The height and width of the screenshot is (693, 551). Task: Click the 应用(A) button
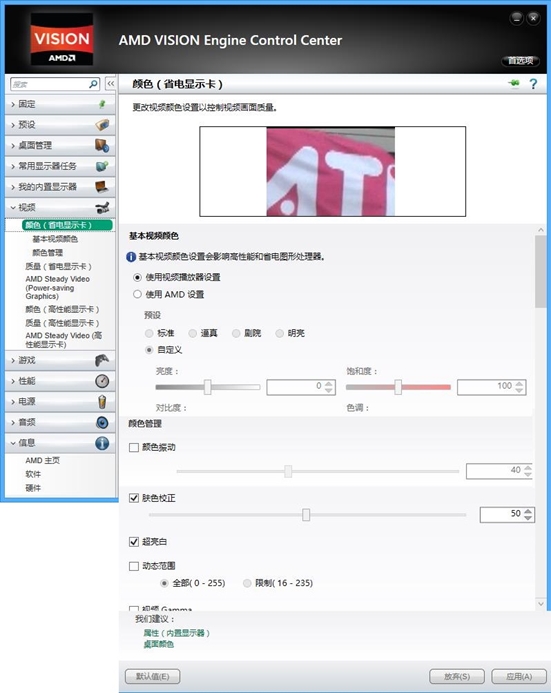pos(519,676)
